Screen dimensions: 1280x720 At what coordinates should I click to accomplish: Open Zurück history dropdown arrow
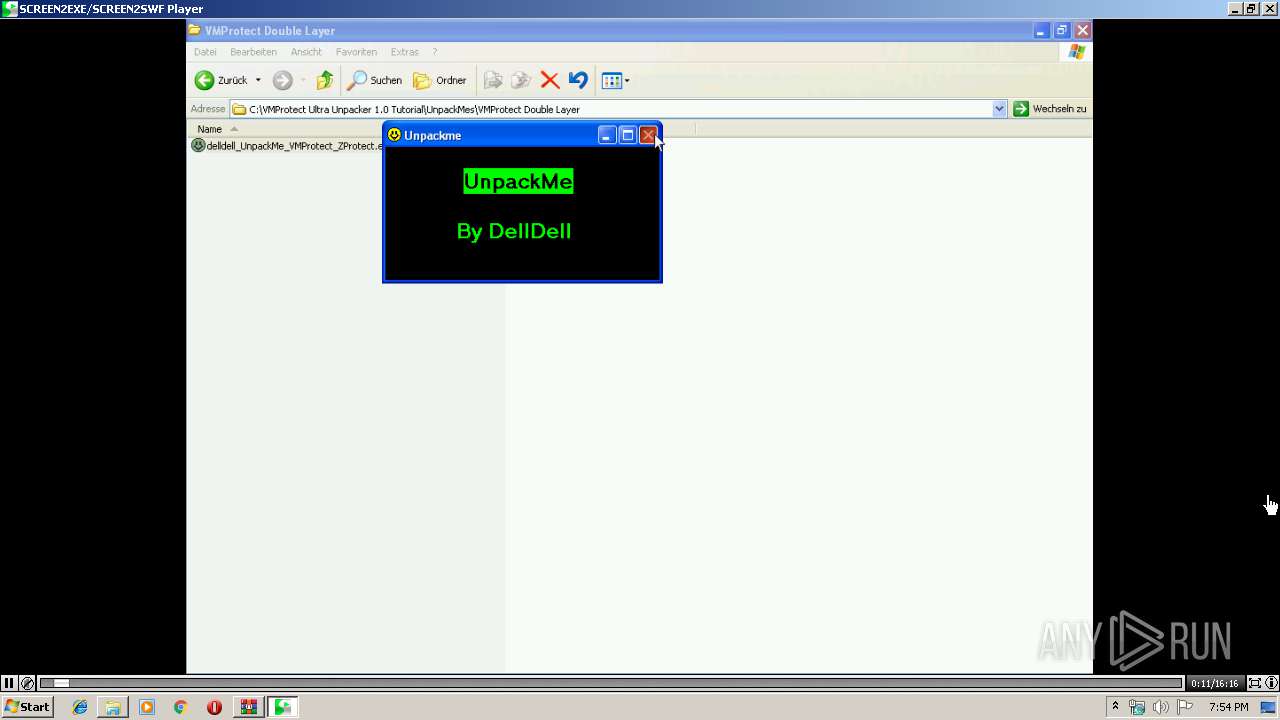(258, 80)
